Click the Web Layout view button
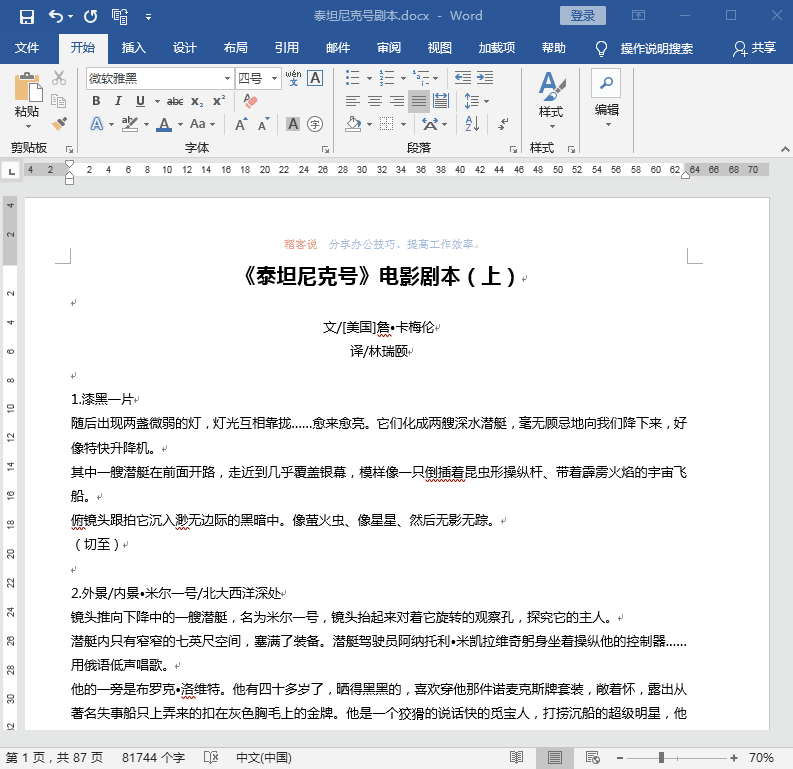This screenshot has width=793, height=769. 592,757
